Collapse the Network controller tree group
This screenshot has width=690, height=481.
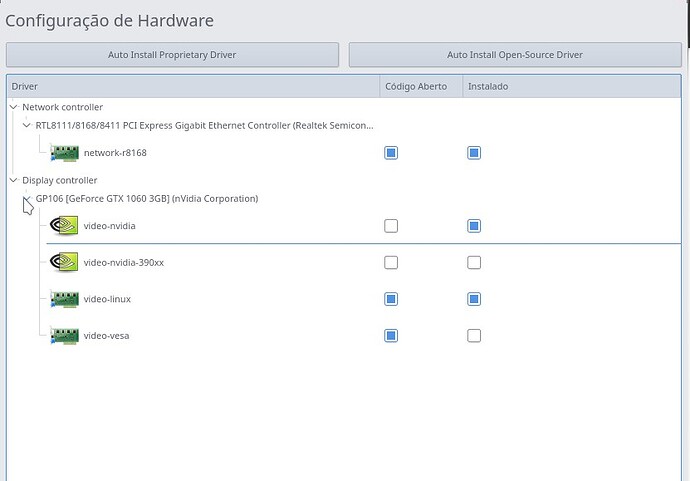(x=14, y=107)
